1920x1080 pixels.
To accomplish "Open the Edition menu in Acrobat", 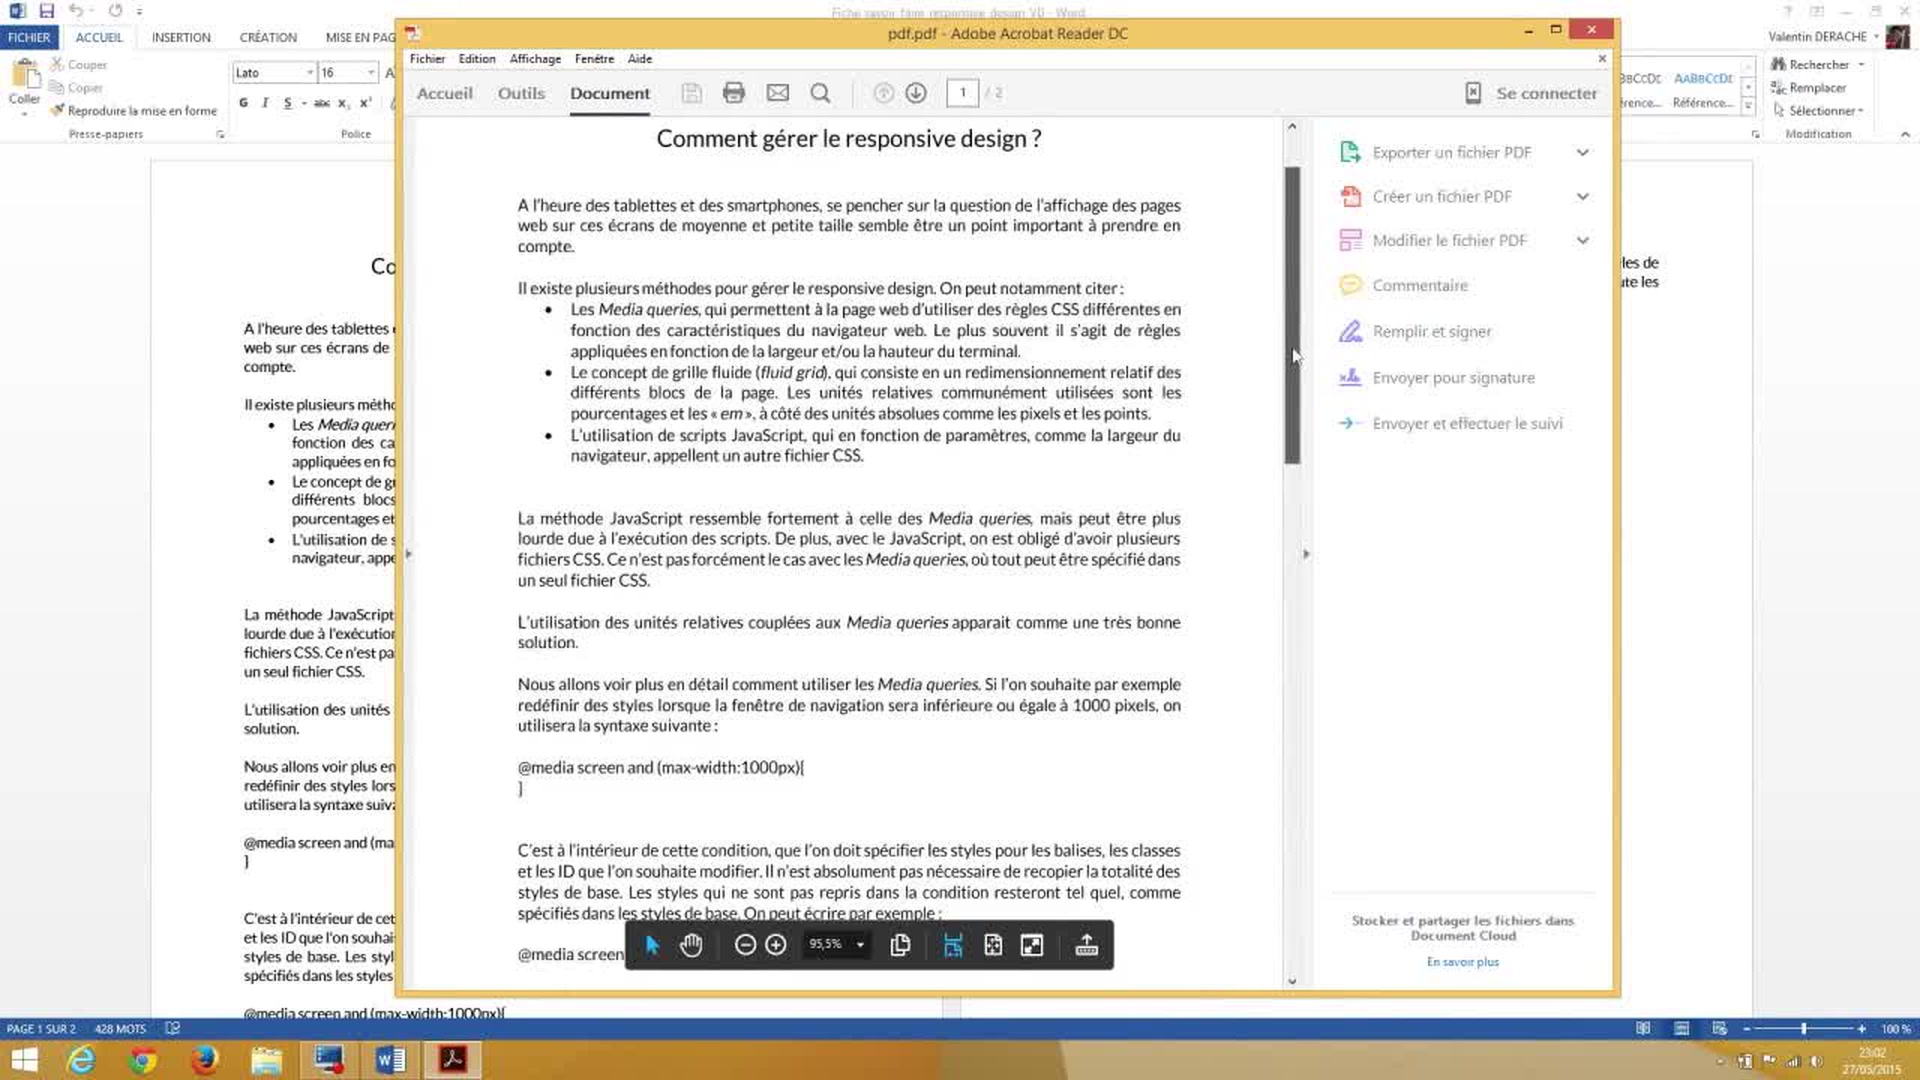I will point(477,59).
